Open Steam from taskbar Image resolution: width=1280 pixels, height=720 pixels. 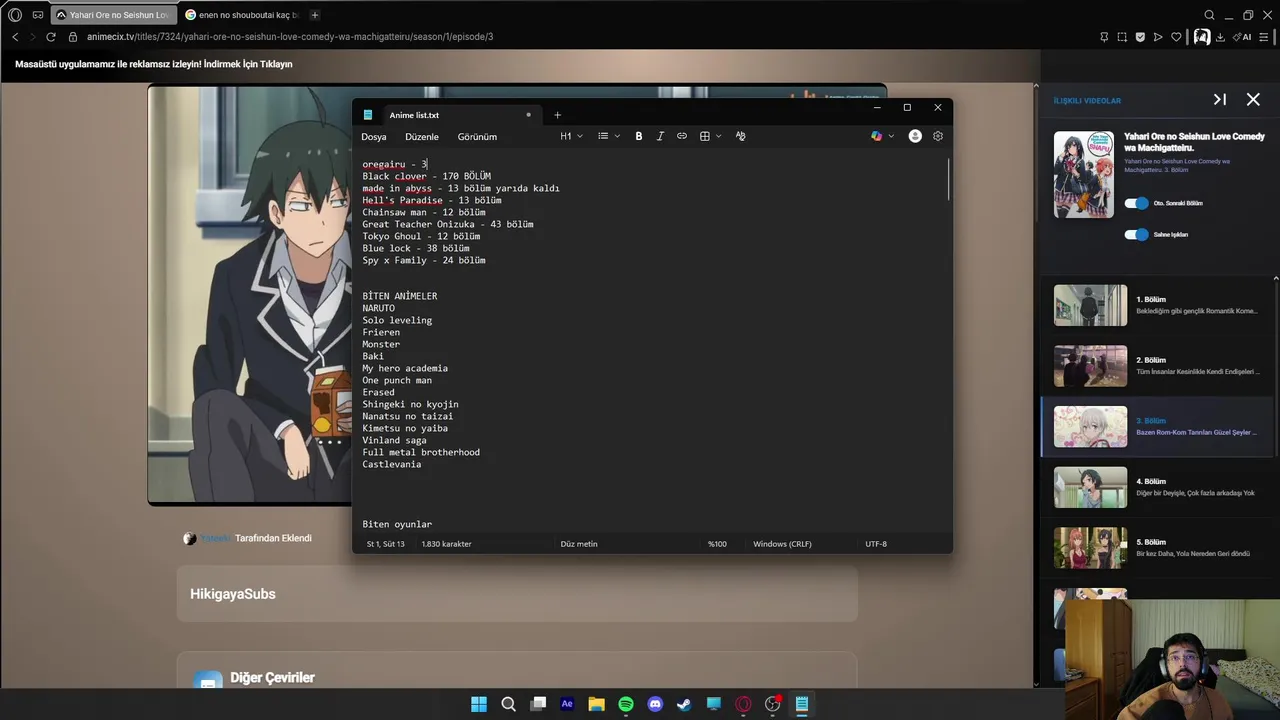tap(684, 704)
